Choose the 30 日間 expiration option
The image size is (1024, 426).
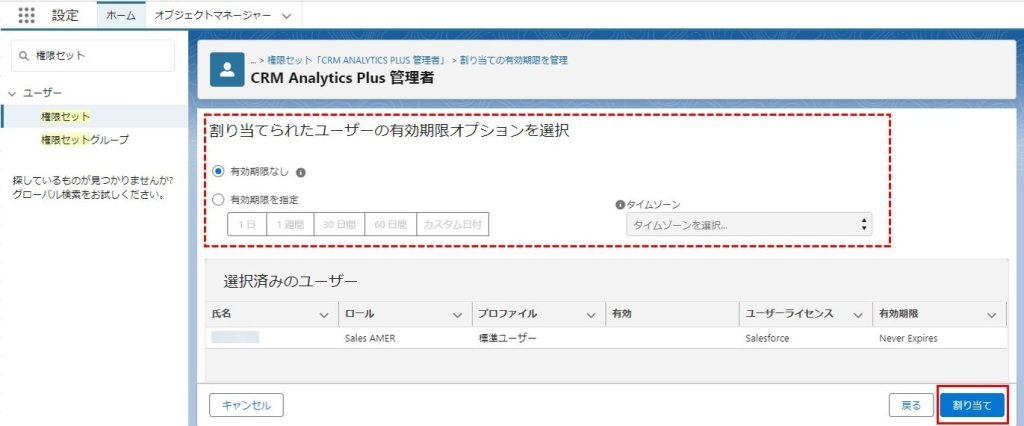[340, 224]
